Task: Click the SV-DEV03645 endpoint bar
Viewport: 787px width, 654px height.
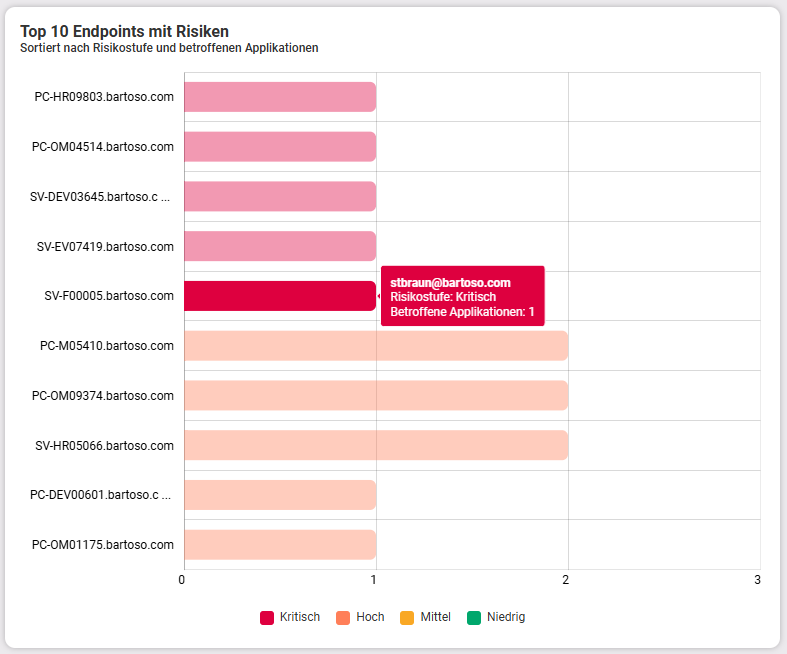Action: pyautogui.click(x=280, y=196)
